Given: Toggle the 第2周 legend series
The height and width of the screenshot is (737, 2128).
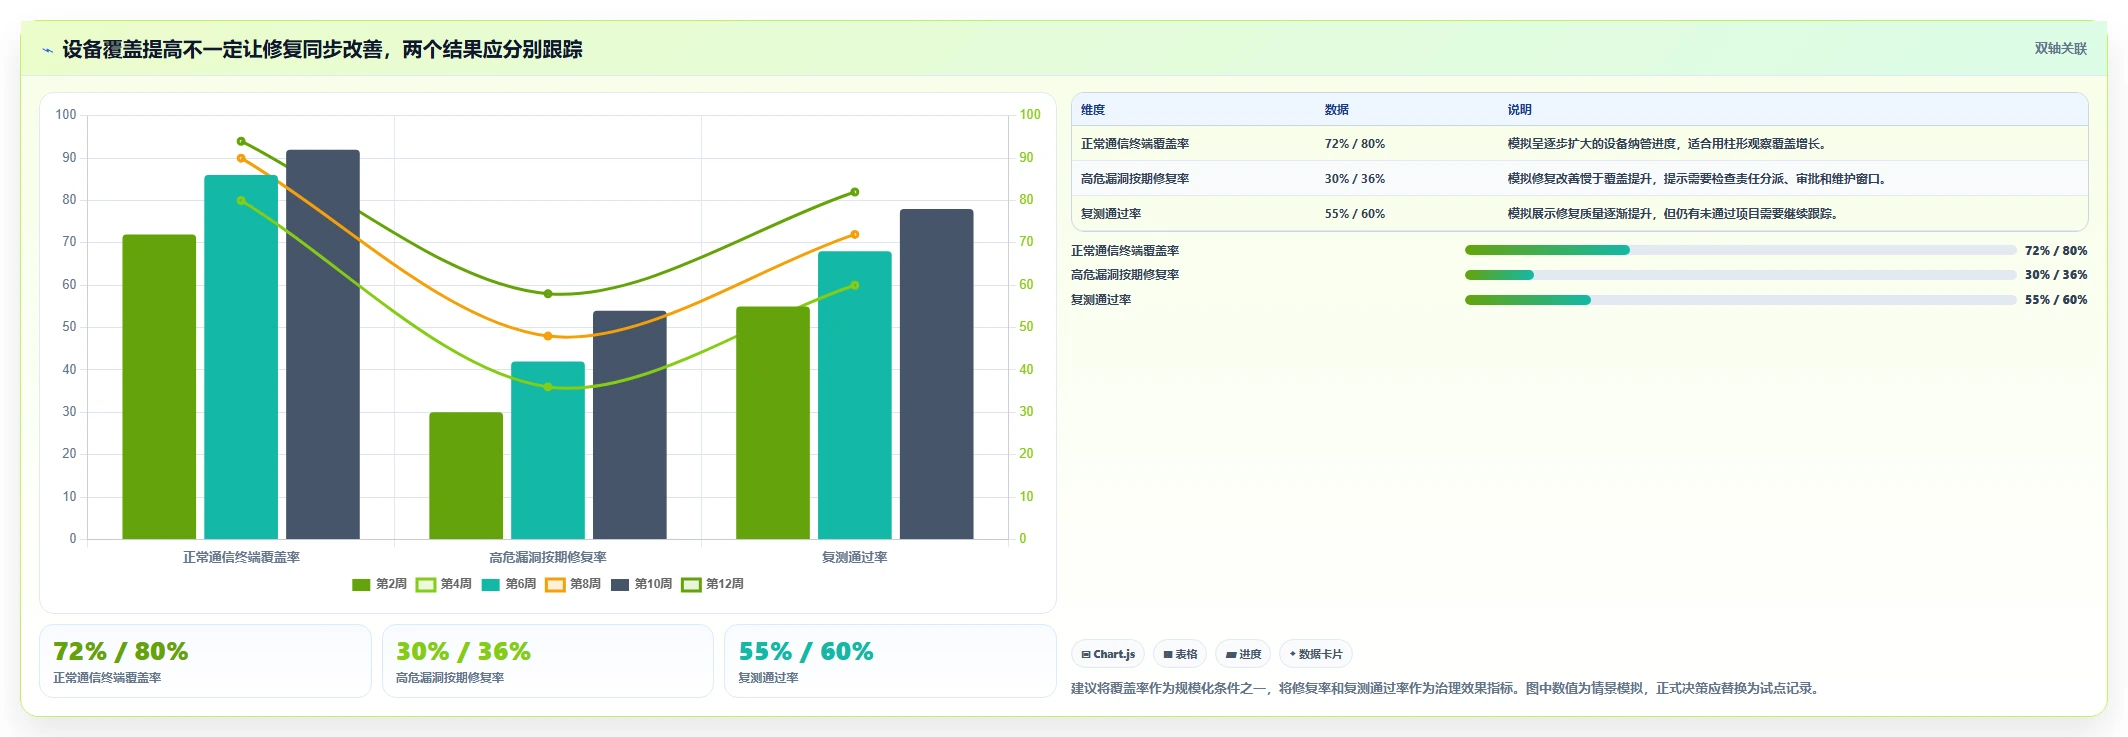Looking at the screenshot, I should pos(380,584).
